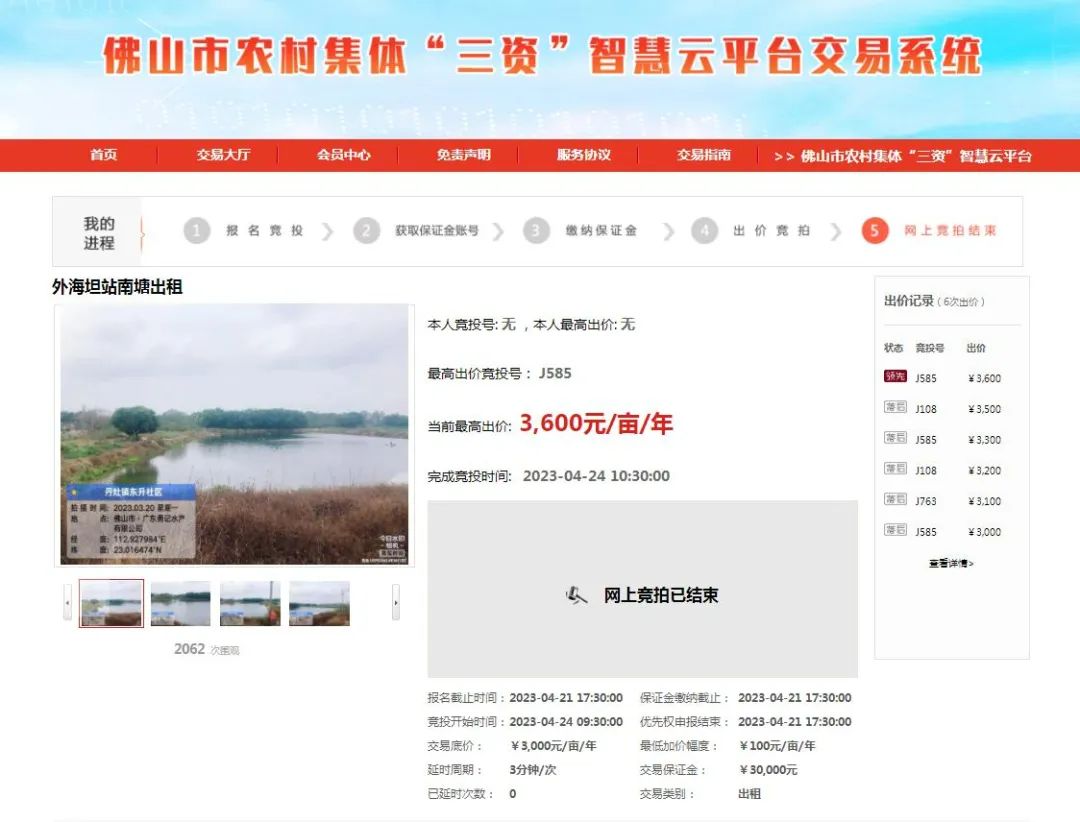1080x822 pixels.
Task: Select the second pond photo thumbnail
Action: tap(181, 604)
